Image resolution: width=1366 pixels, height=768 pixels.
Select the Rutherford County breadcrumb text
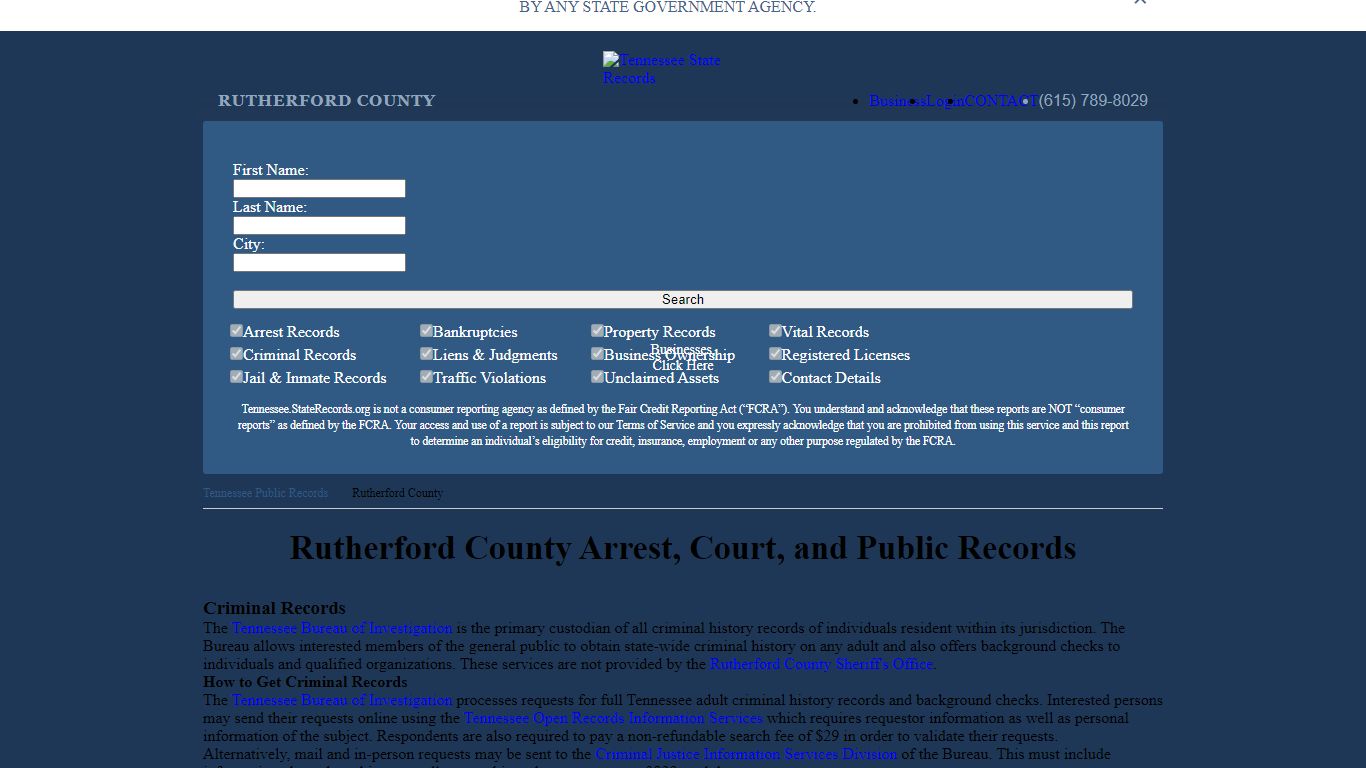(x=397, y=493)
